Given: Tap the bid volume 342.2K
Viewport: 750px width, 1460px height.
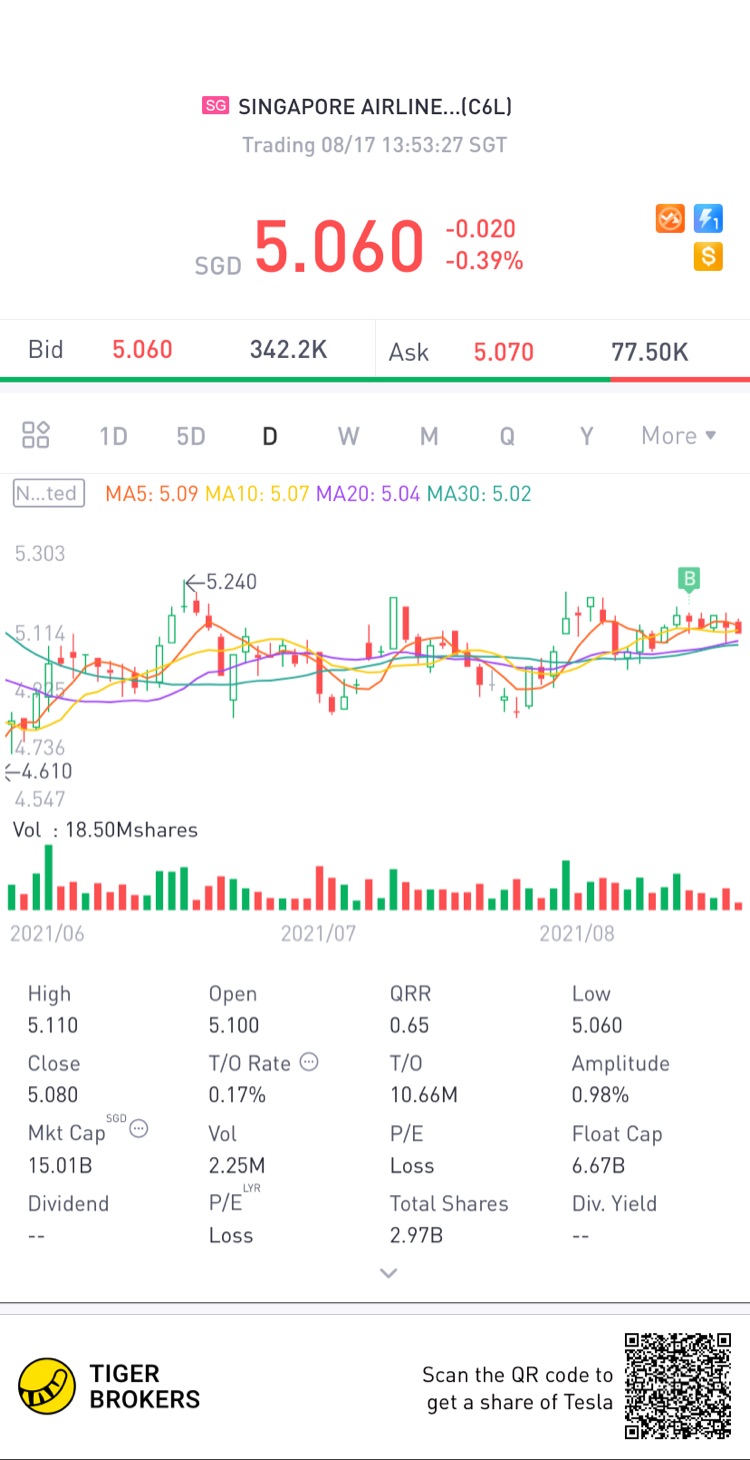Looking at the screenshot, I should coord(288,350).
